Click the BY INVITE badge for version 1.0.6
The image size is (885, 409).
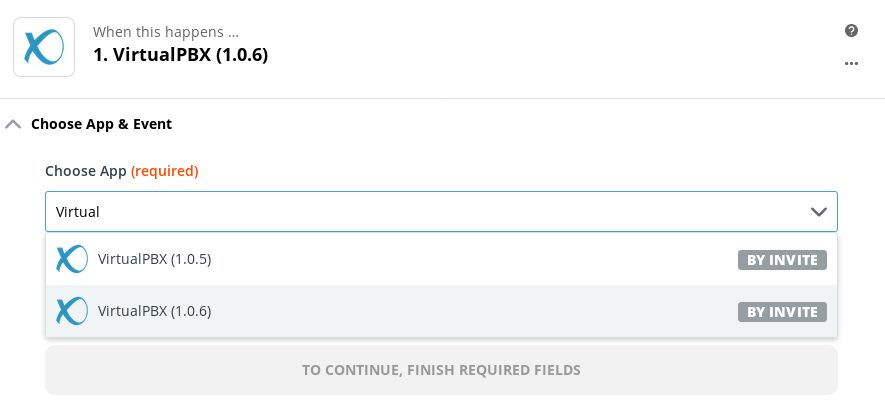pyautogui.click(x=782, y=312)
